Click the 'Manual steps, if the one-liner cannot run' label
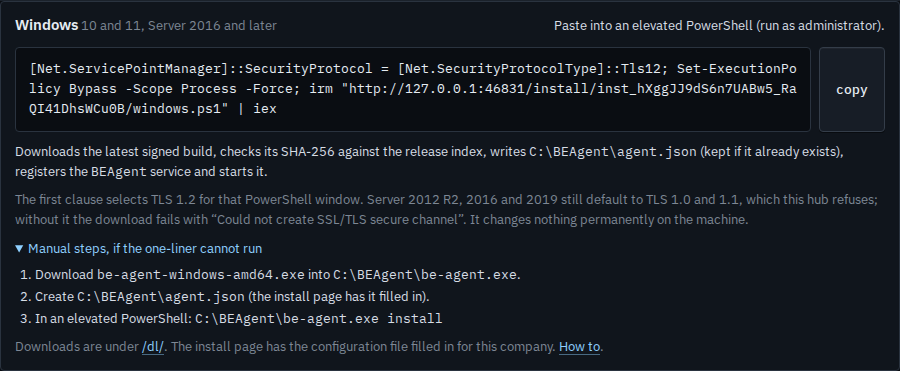 [145, 249]
